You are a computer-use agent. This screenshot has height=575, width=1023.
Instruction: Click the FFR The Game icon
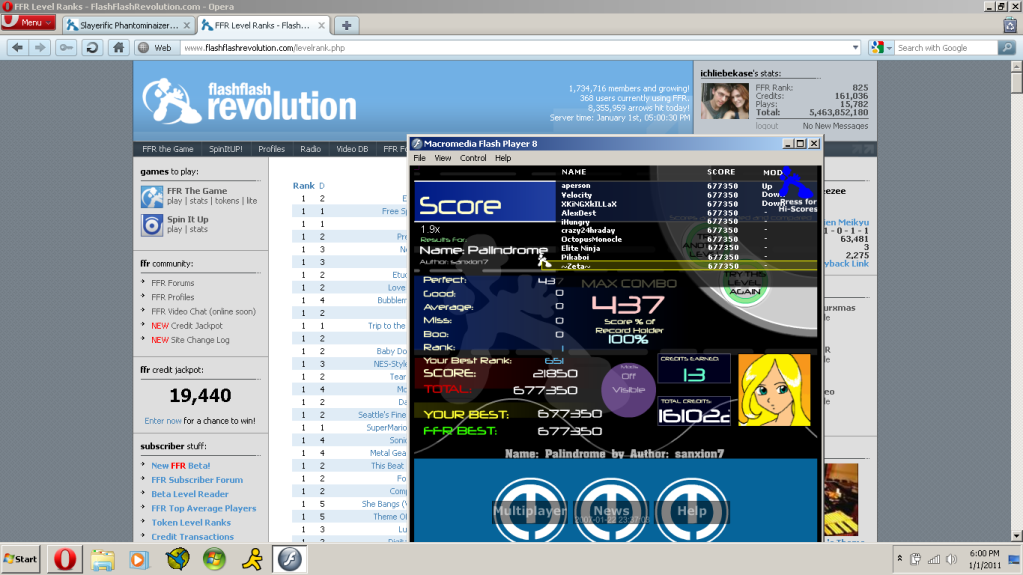tap(151, 196)
